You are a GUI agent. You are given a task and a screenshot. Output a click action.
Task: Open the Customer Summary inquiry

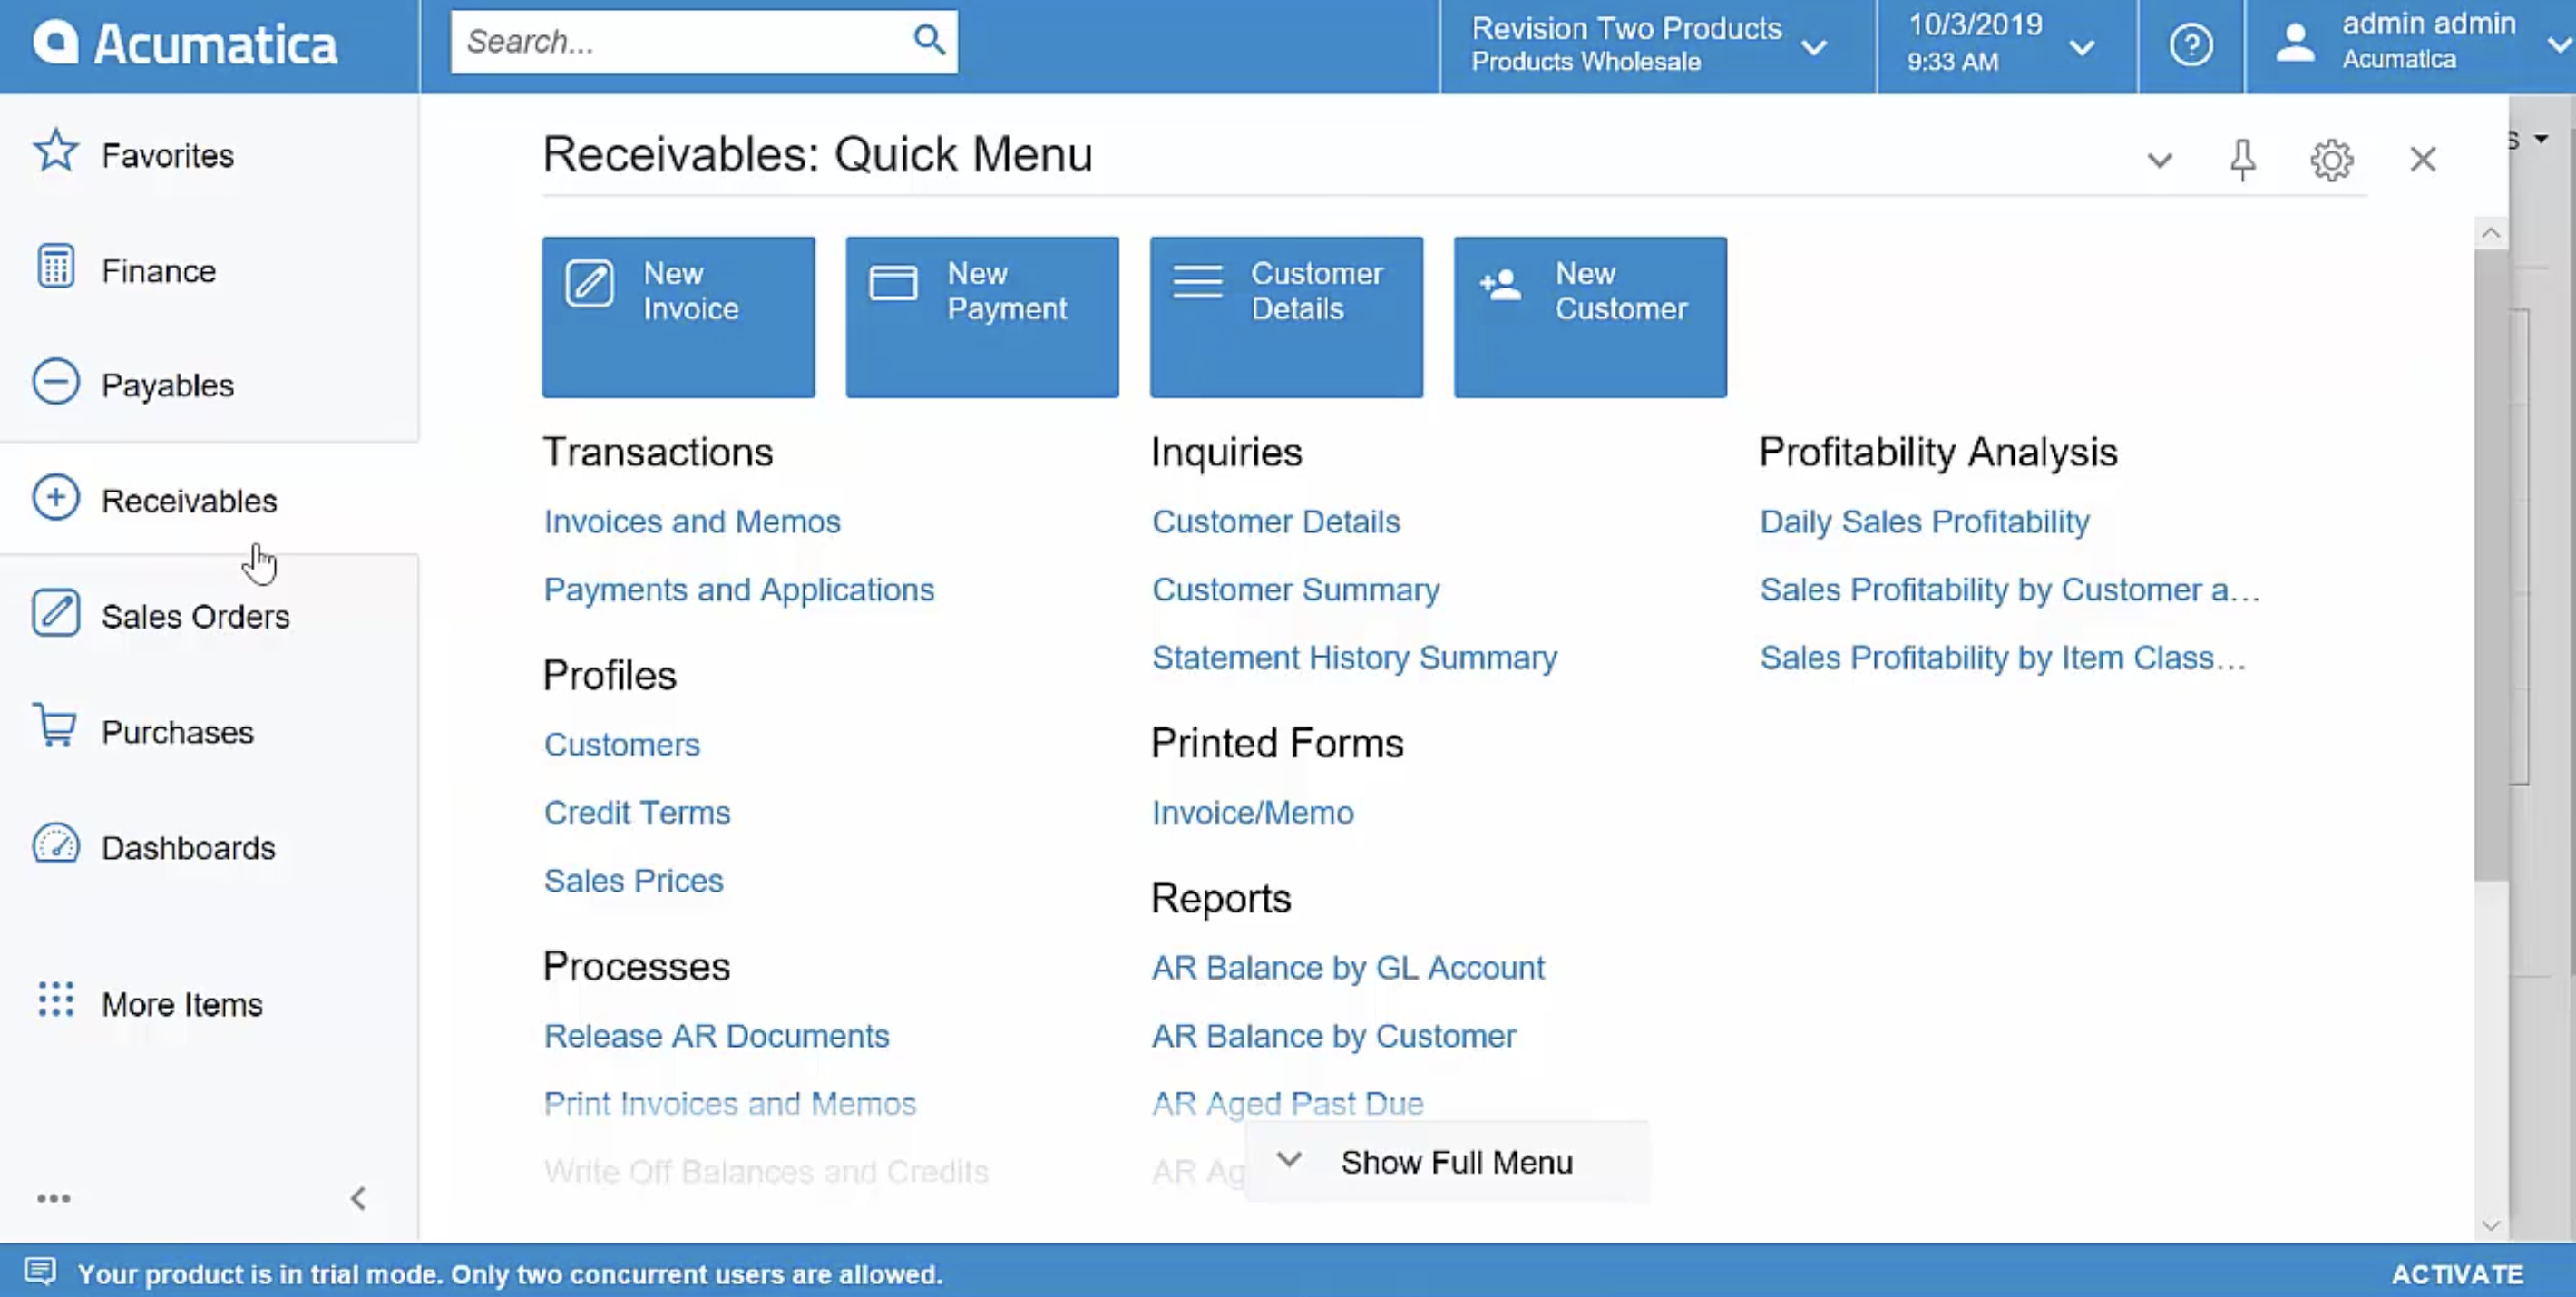tap(1295, 589)
